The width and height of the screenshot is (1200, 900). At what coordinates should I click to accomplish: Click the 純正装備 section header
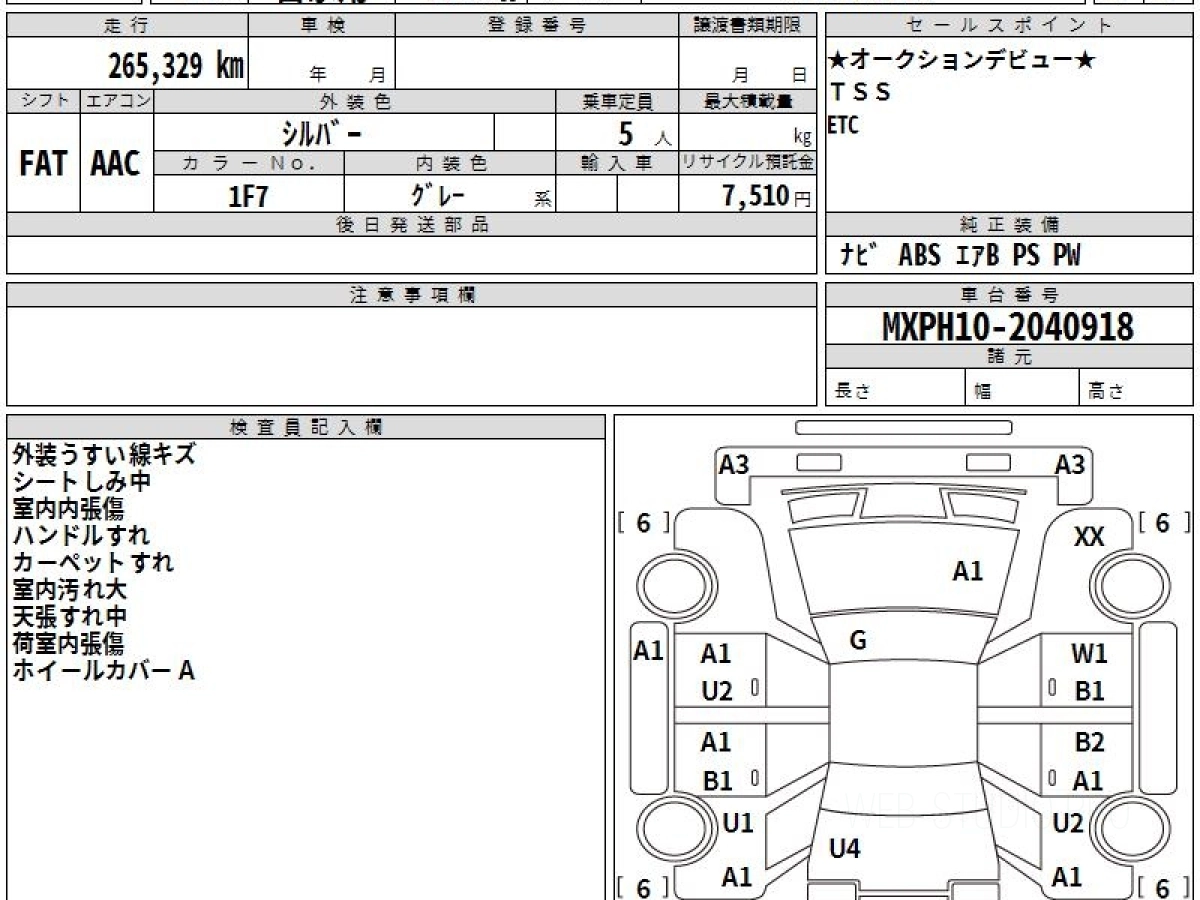[1010, 225]
